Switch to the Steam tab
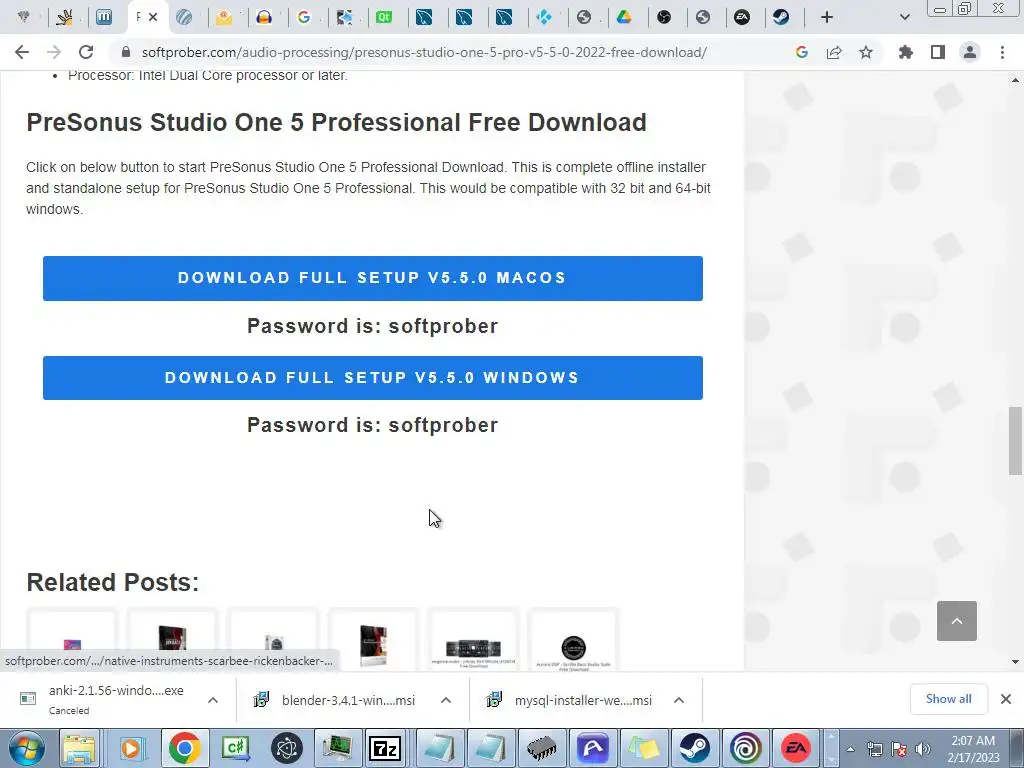The width and height of the screenshot is (1024, 768). click(x=781, y=17)
